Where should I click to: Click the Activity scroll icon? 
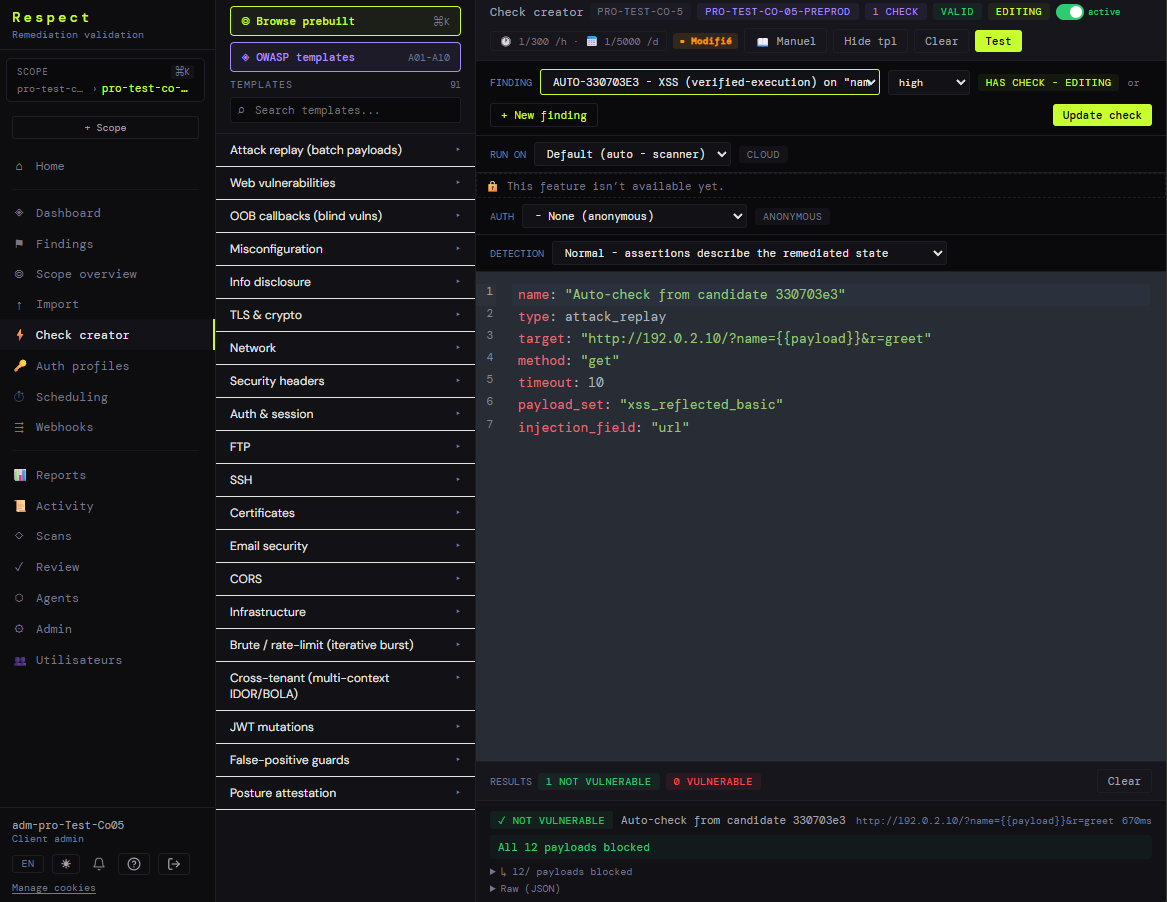(x=19, y=506)
